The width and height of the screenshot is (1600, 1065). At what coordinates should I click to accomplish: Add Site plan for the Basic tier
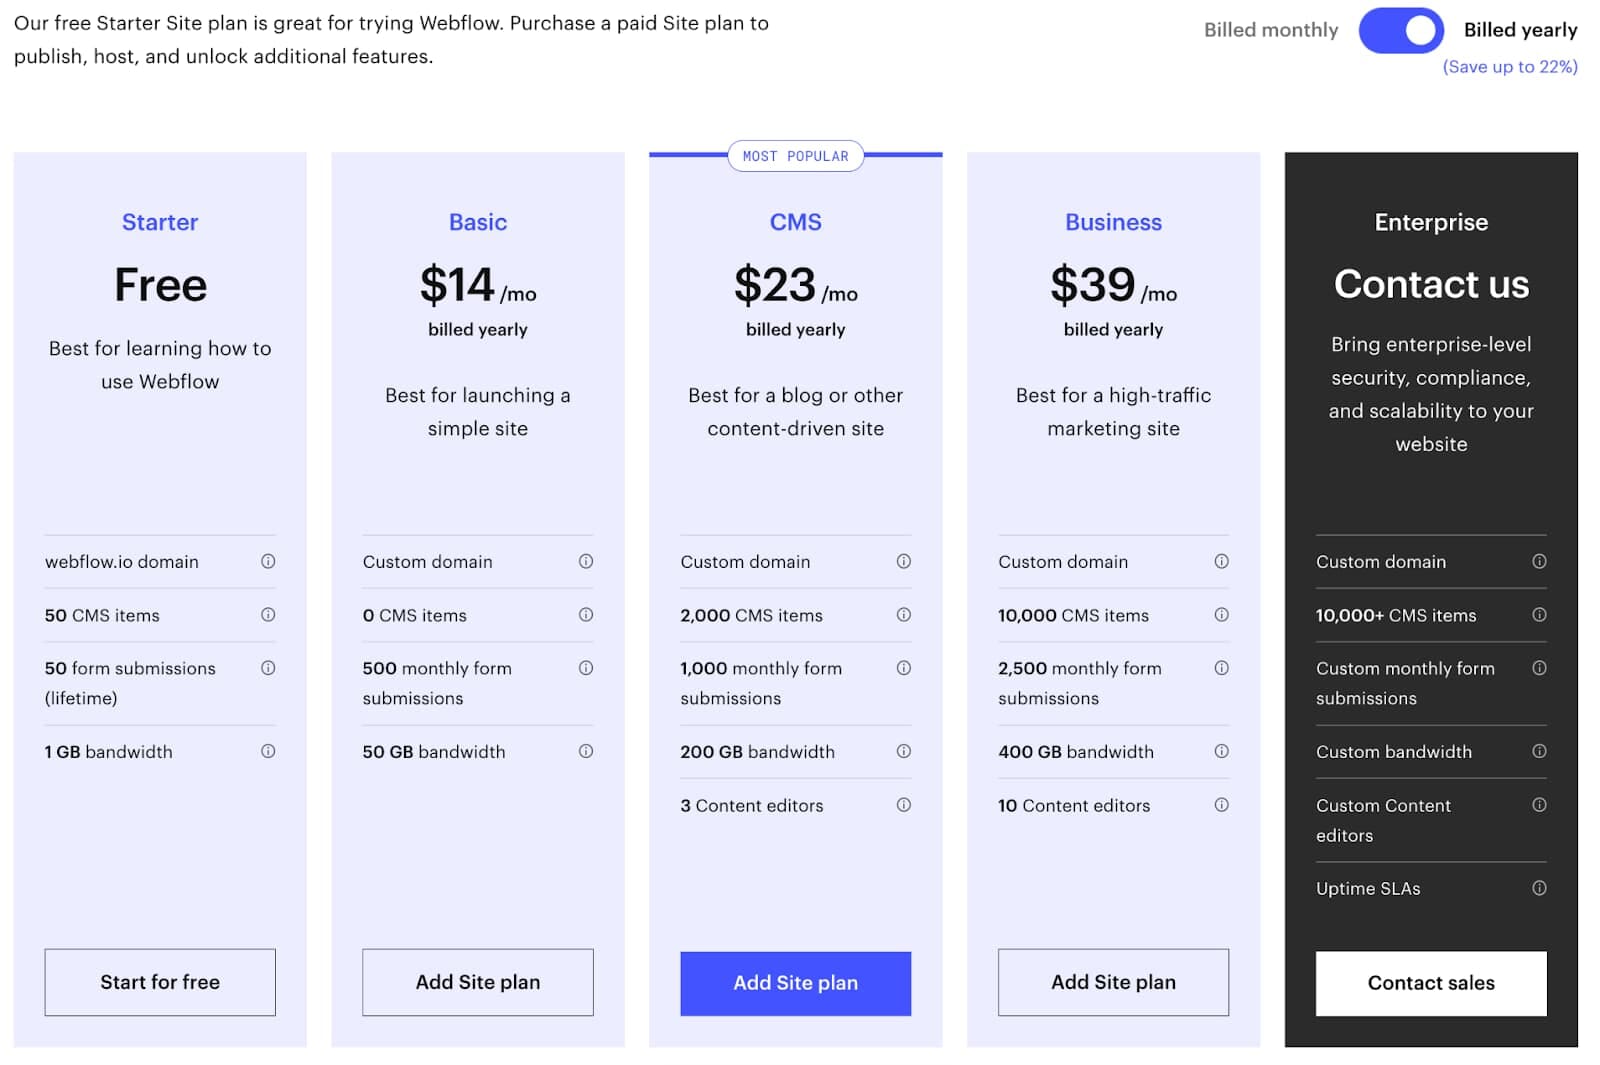(477, 982)
